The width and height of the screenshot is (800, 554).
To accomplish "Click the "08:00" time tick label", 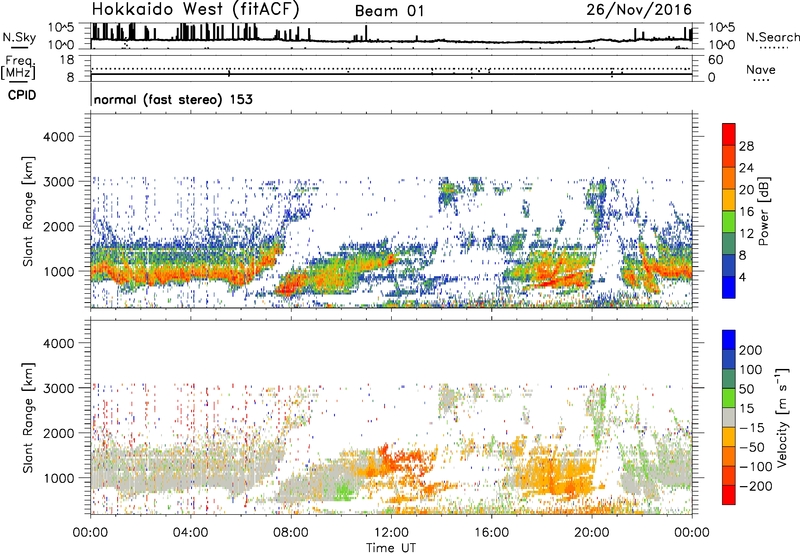I will pos(291,533).
